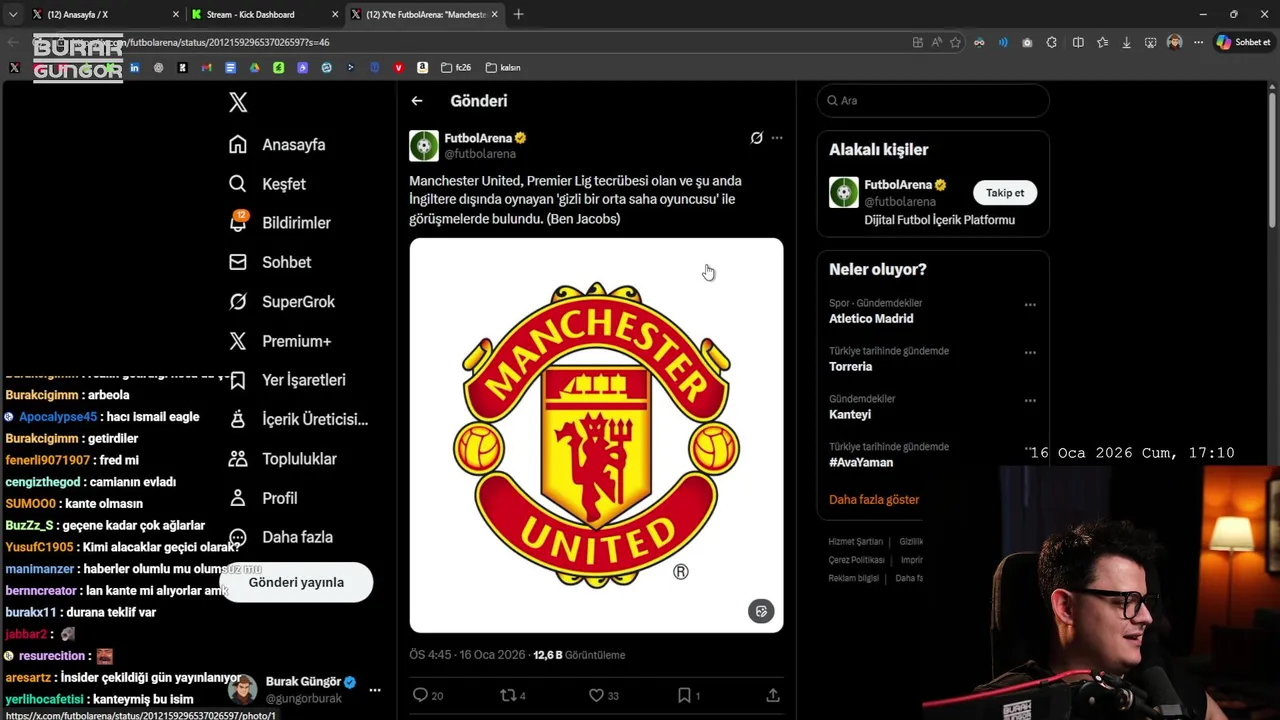Screen dimensions: 1280x720
Task: Open a new browser tab
Action: [518, 14]
